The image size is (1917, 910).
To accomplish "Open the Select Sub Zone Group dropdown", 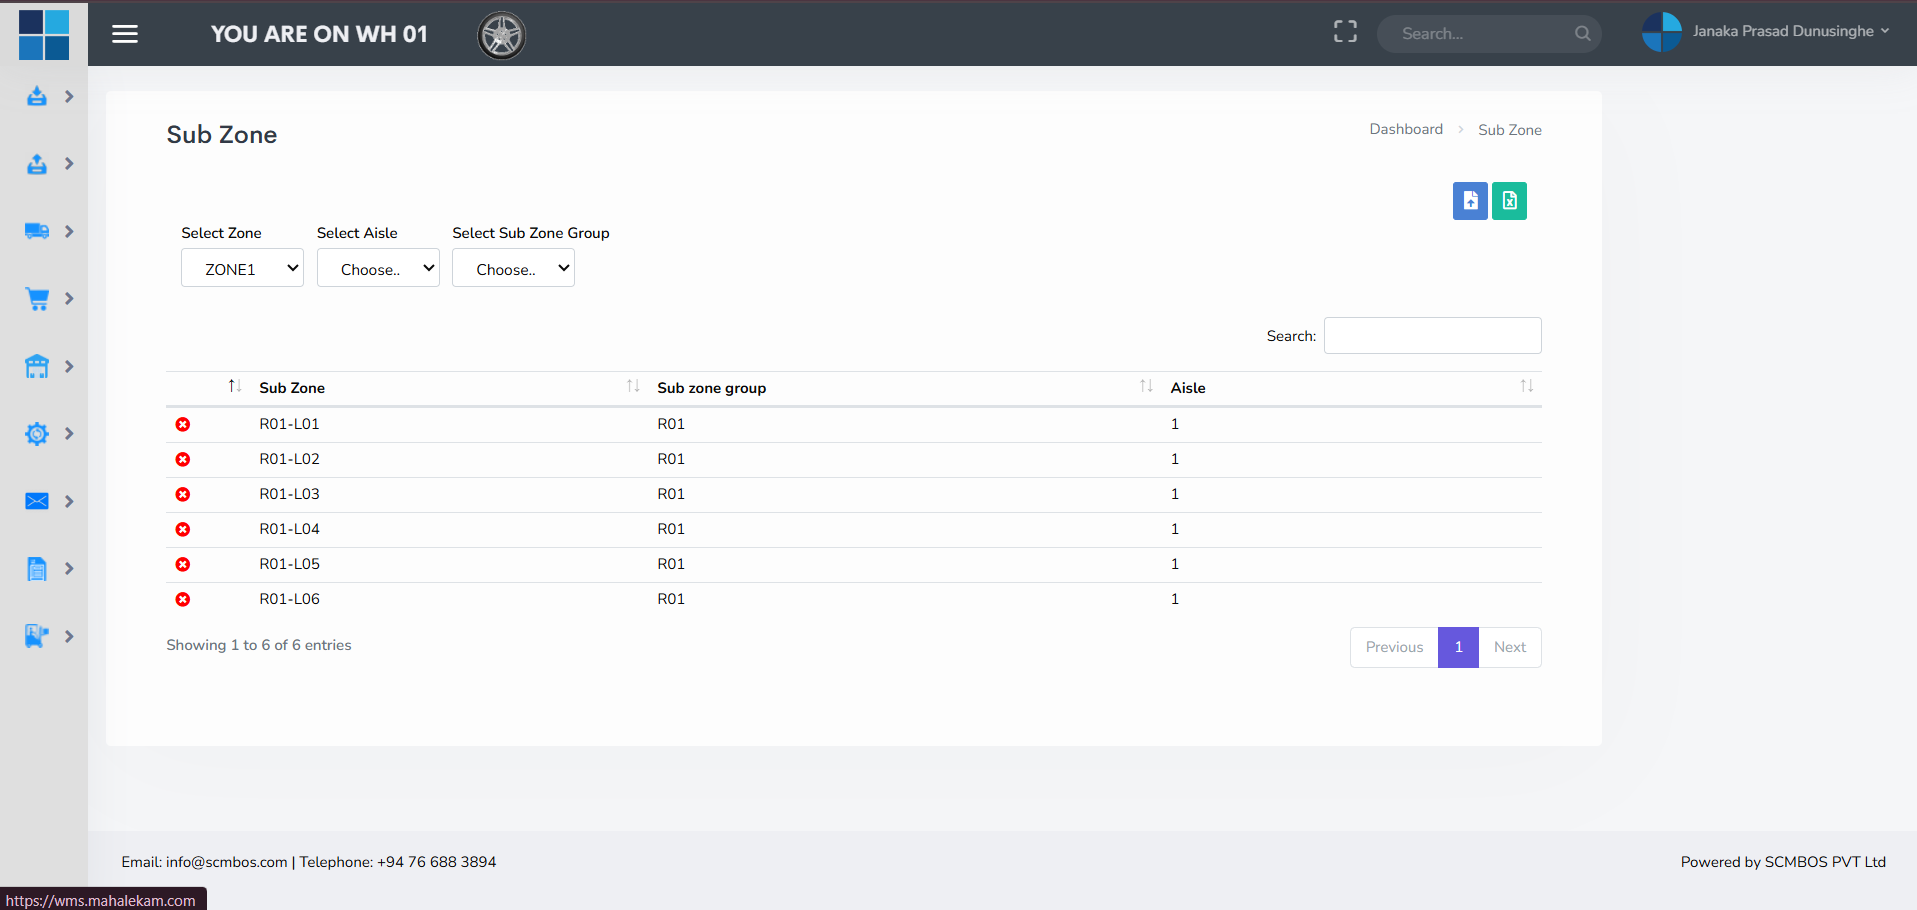I will pyautogui.click(x=513, y=268).
